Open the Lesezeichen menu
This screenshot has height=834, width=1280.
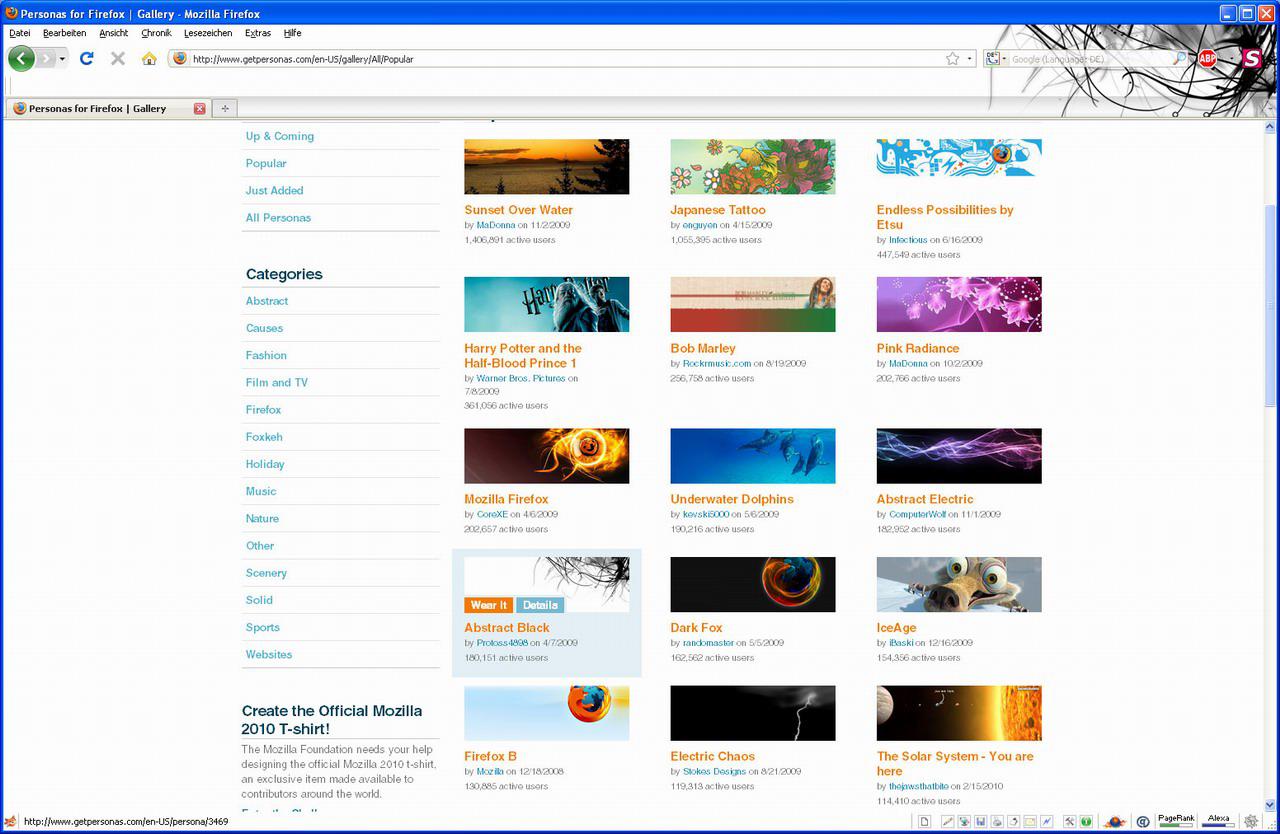pos(208,33)
